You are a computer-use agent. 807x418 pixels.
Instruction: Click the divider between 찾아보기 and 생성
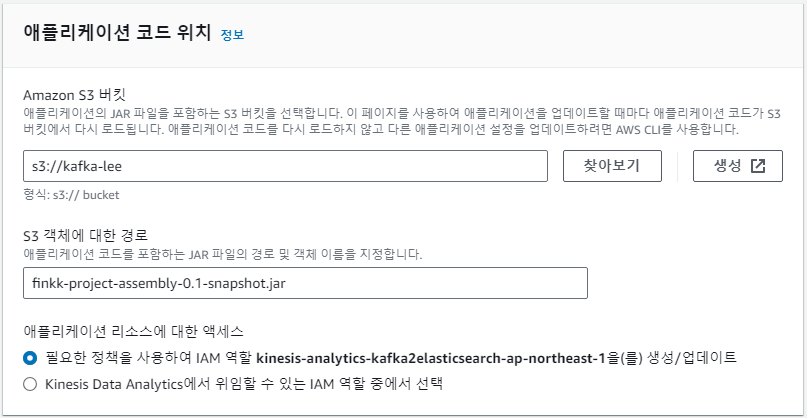point(677,166)
